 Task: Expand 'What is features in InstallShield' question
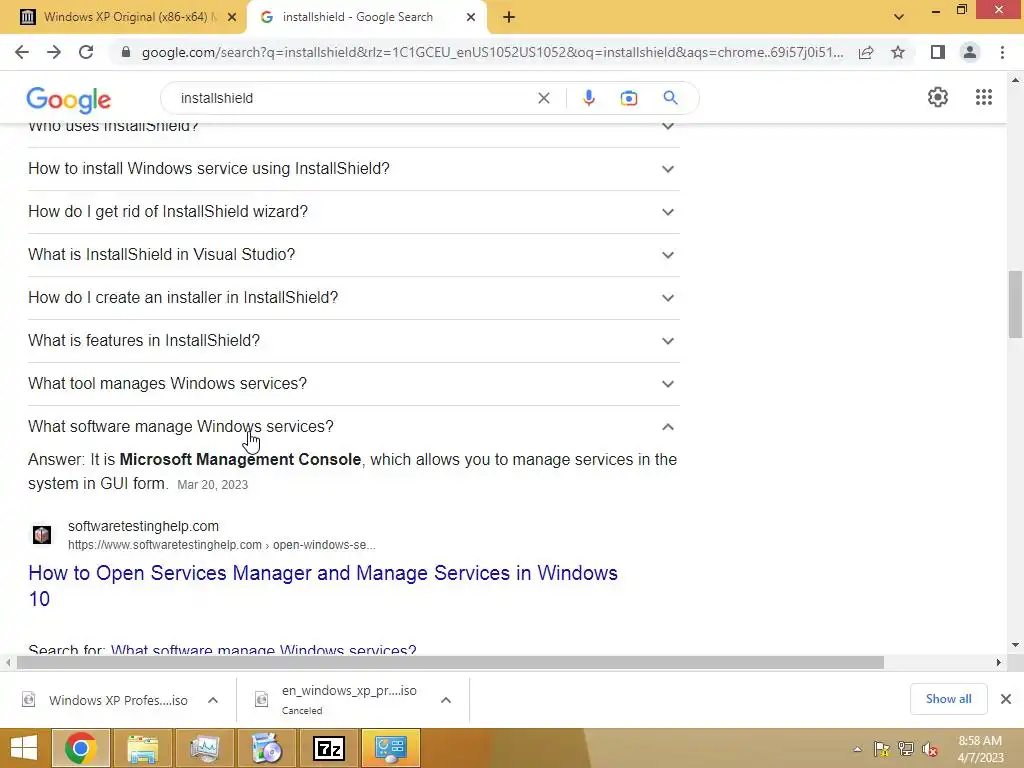[353, 341]
